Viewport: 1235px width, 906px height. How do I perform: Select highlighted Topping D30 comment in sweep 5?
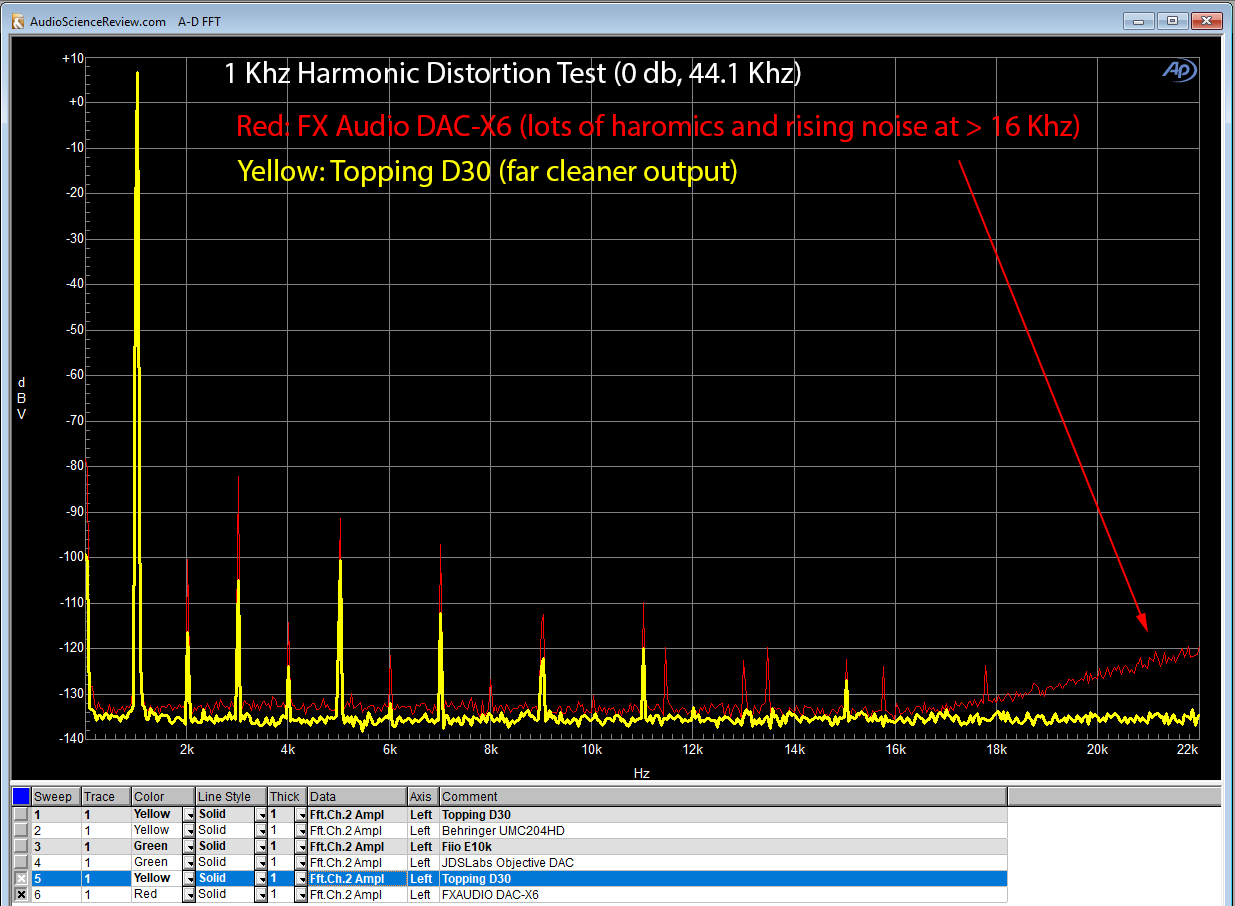click(723, 878)
